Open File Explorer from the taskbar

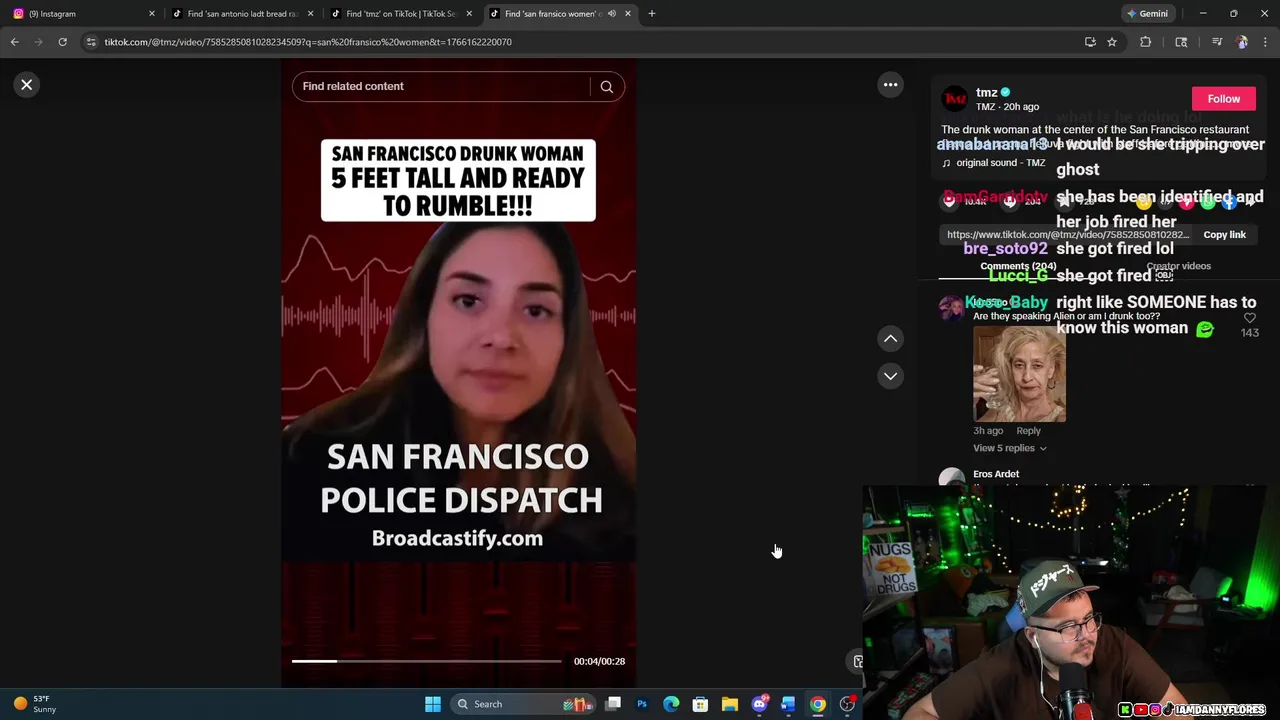tap(730, 704)
